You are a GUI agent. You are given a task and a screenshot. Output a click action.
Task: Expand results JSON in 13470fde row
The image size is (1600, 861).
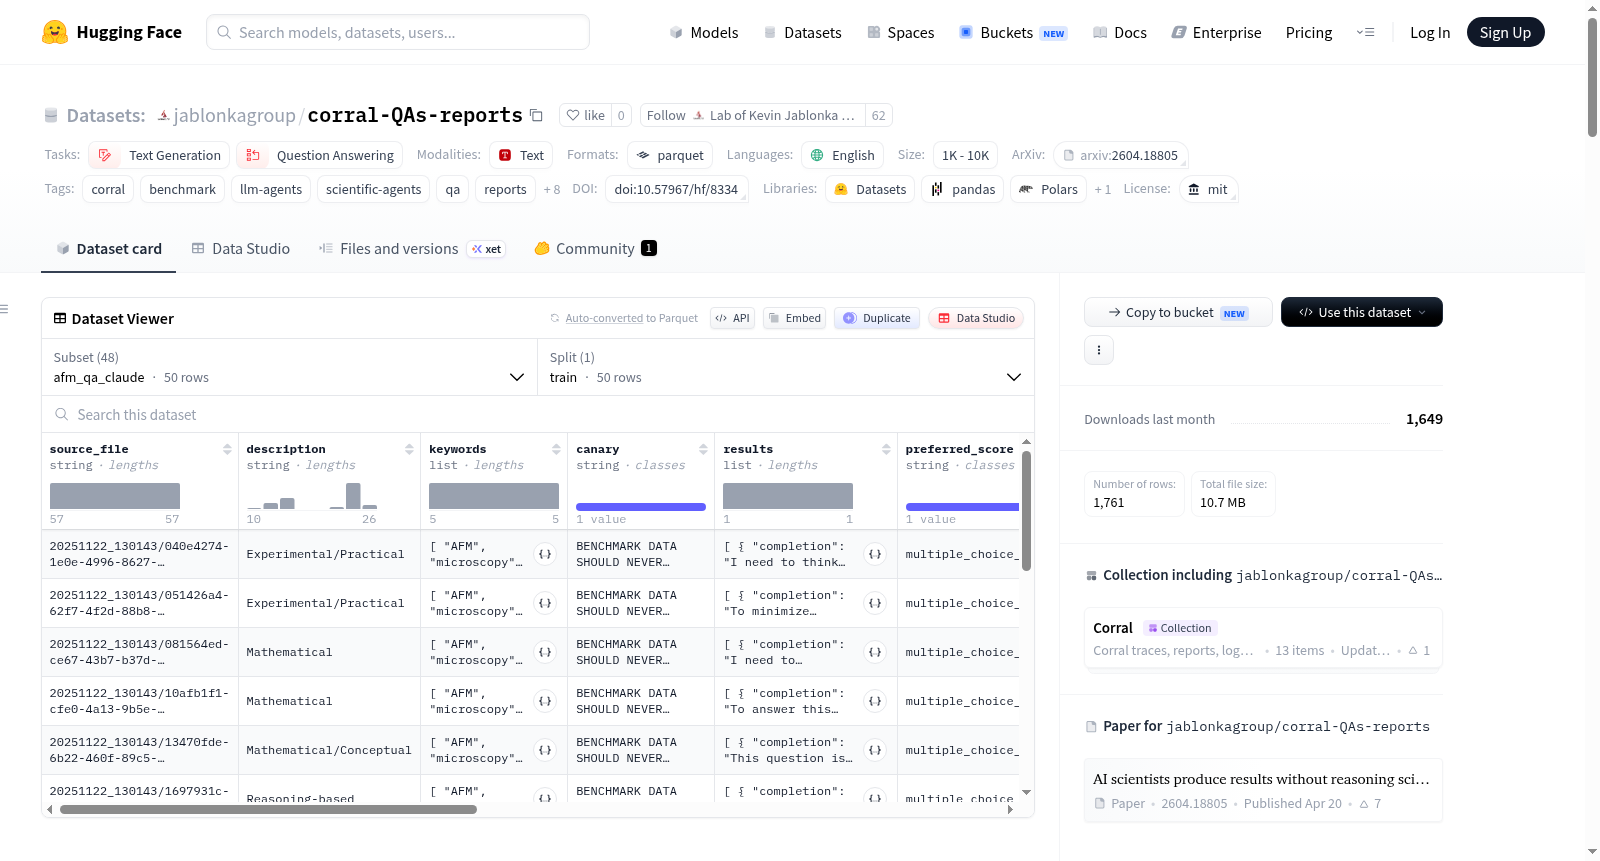coord(875,750)
